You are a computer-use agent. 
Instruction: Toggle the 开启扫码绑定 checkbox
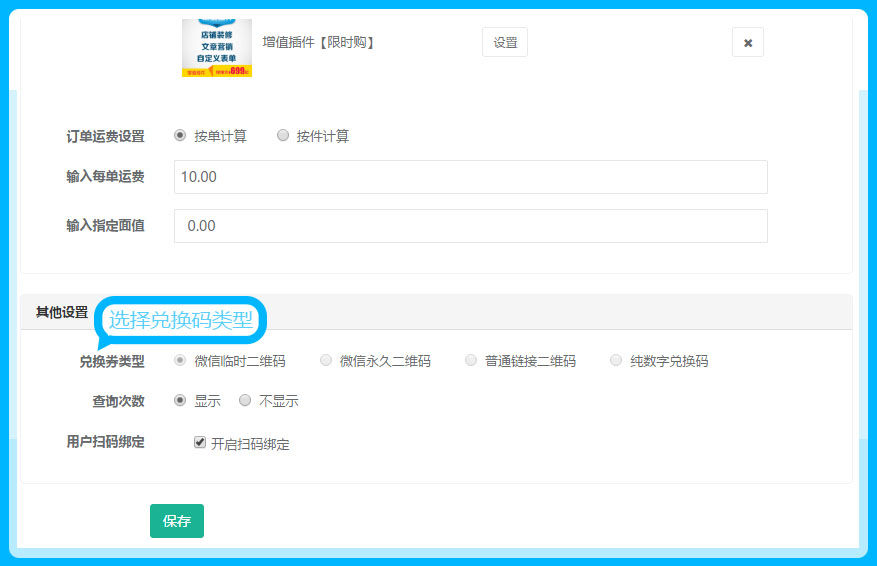coord(200,442)
